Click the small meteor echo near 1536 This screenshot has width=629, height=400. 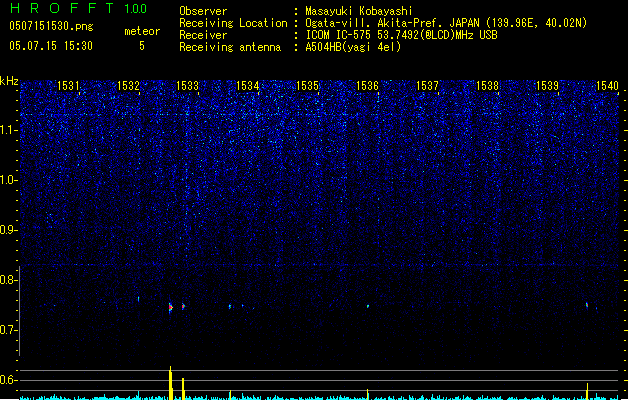coord(368,306)
